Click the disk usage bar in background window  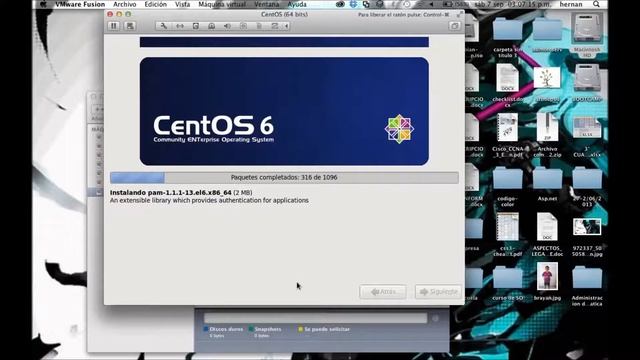(x=315, y=318)
